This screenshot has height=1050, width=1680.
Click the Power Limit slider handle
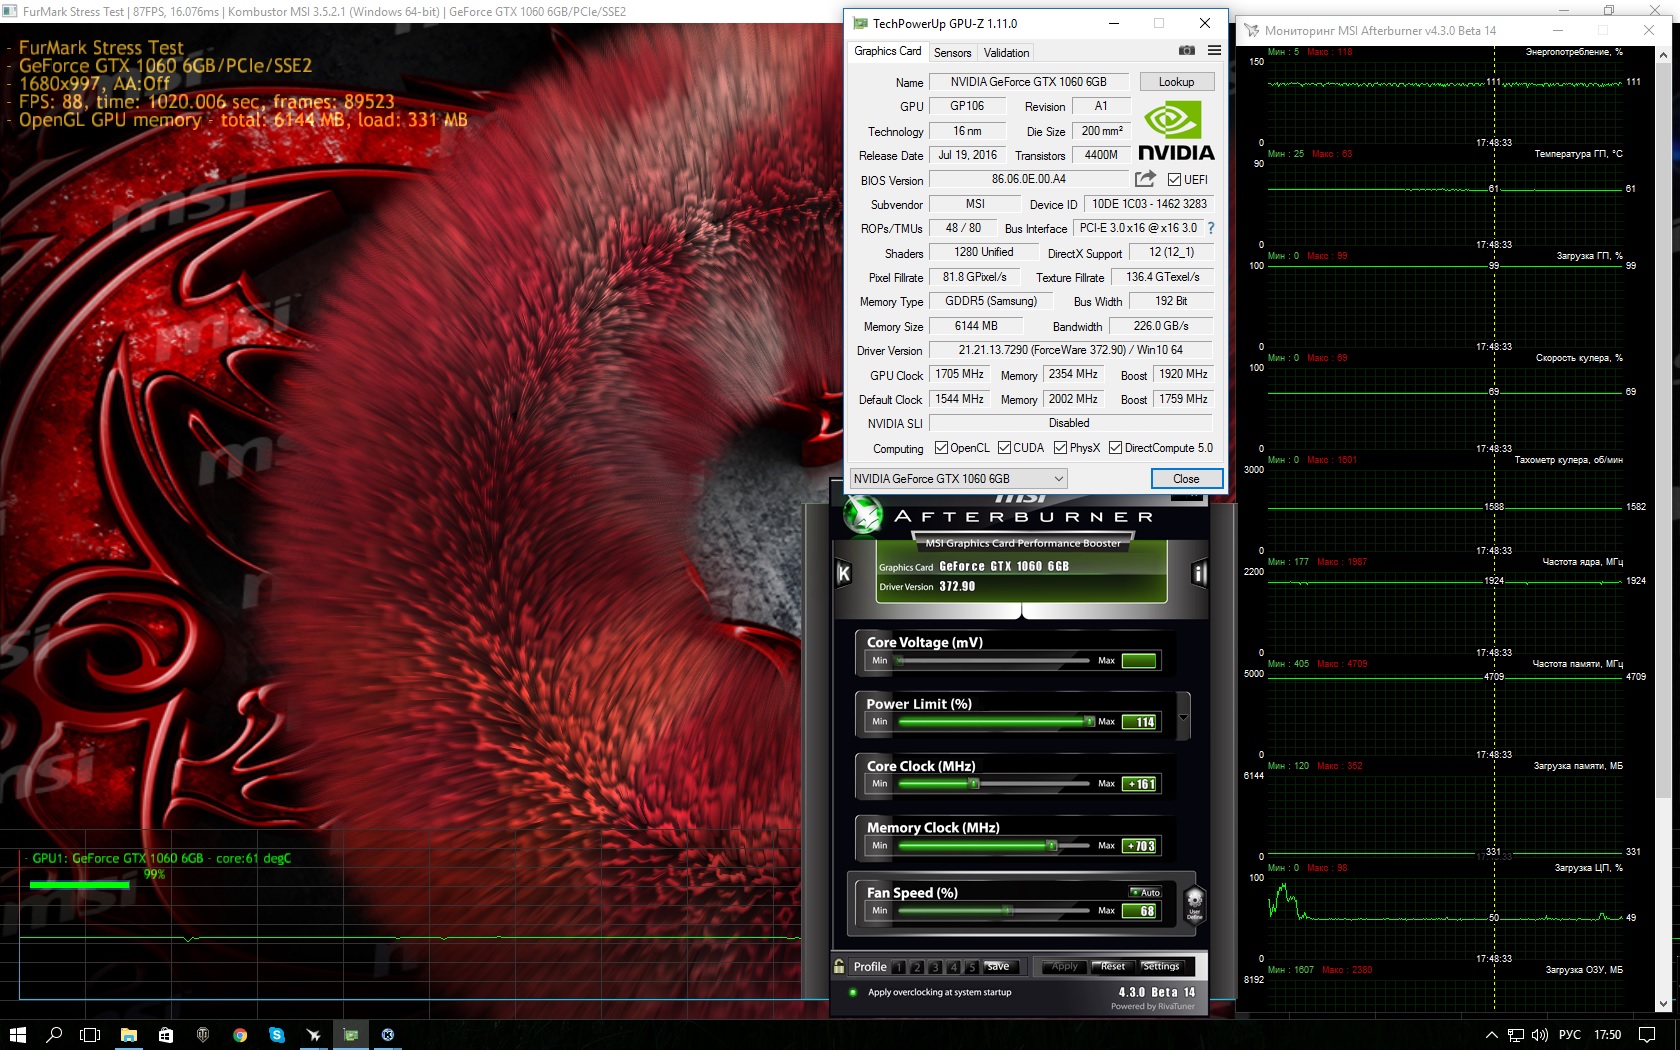(x=1089, y=721)
